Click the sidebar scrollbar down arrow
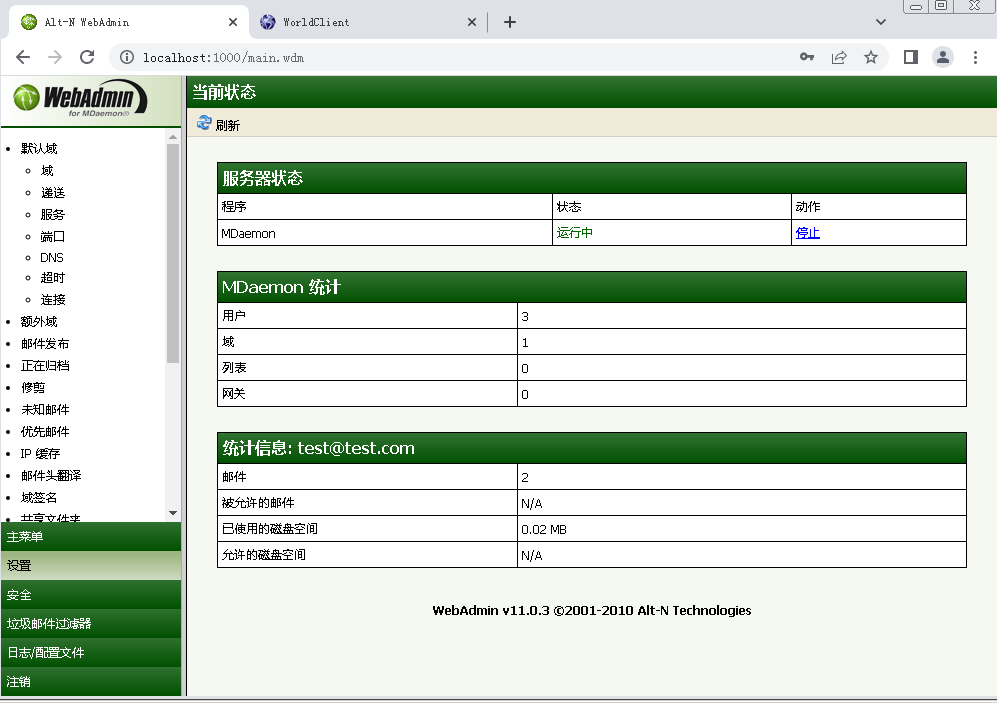Screen dimensions: 997x703 tap(173, 513)
